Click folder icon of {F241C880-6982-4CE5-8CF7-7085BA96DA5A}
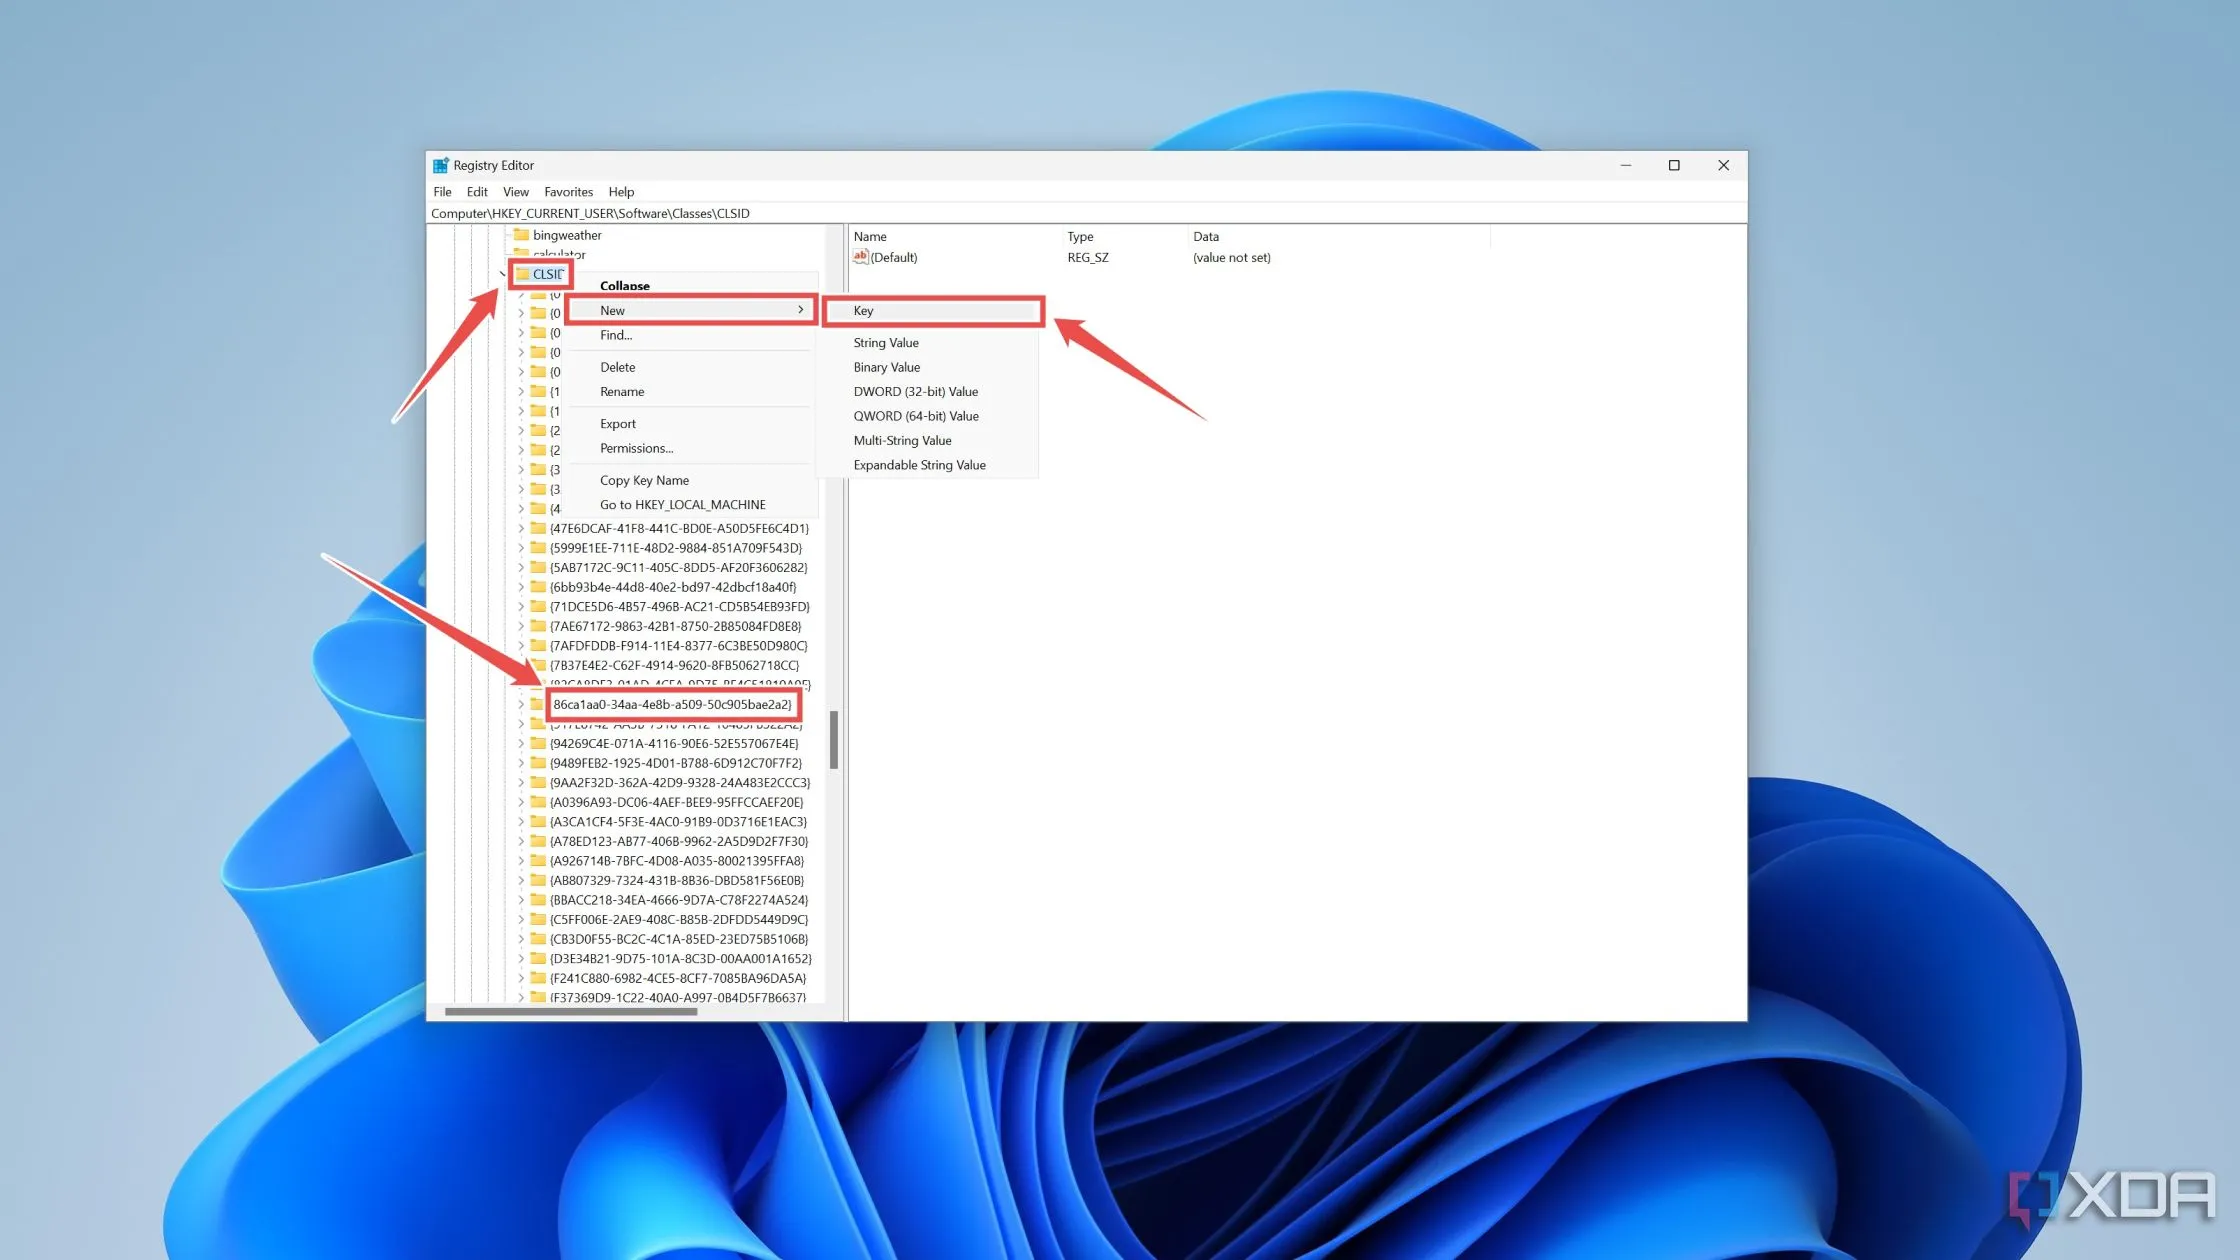This screenshot has height=1260, width=2240. (x=538, y=978)
